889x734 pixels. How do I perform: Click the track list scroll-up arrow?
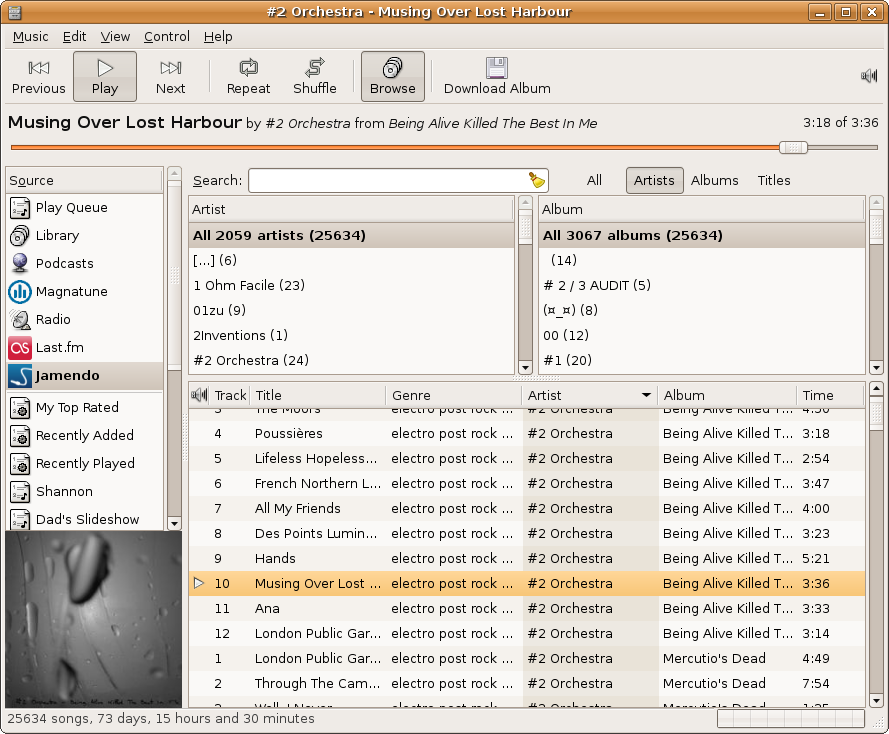pos(876,389)
